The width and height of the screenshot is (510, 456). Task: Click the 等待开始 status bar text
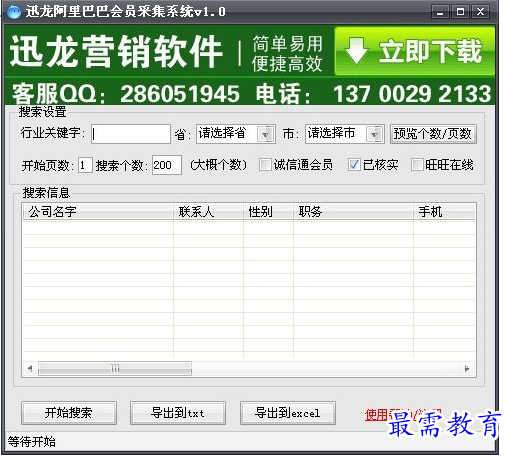(32, 442)
